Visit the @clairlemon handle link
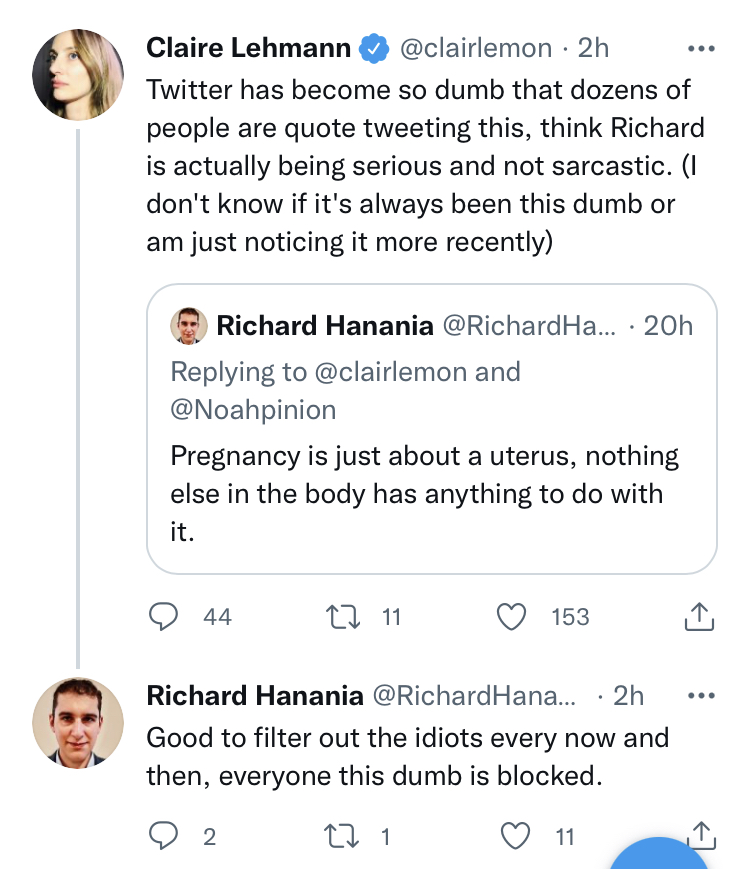This screenshot has height=869, width=750. pyautogui.click(x=476, y=48)
